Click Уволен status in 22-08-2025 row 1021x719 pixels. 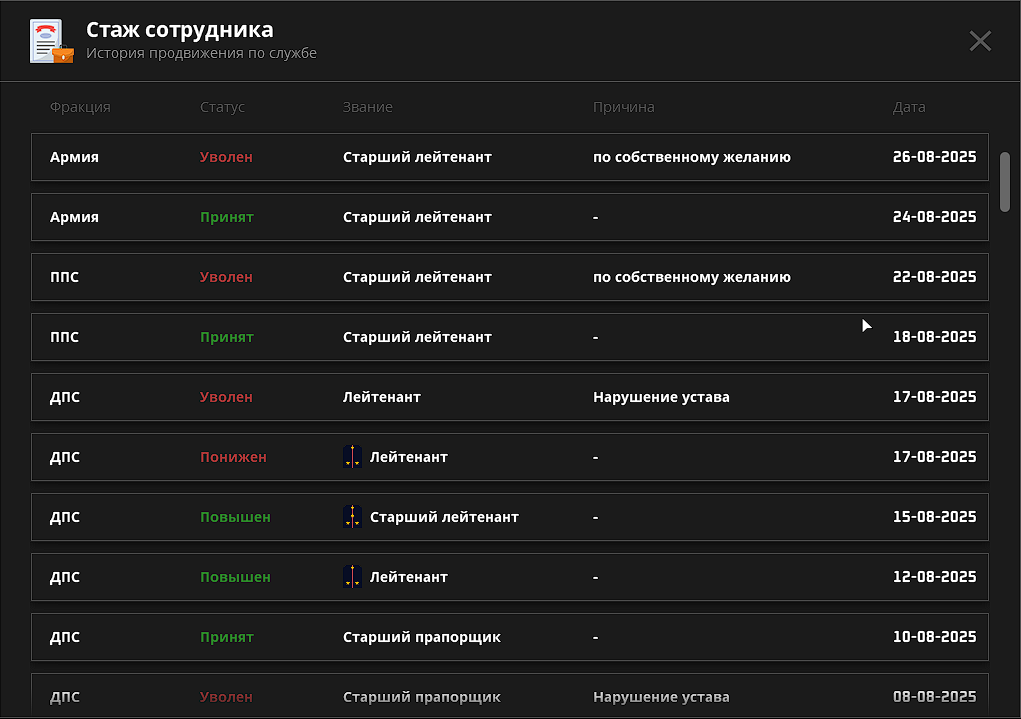click(x=226, y=277)
